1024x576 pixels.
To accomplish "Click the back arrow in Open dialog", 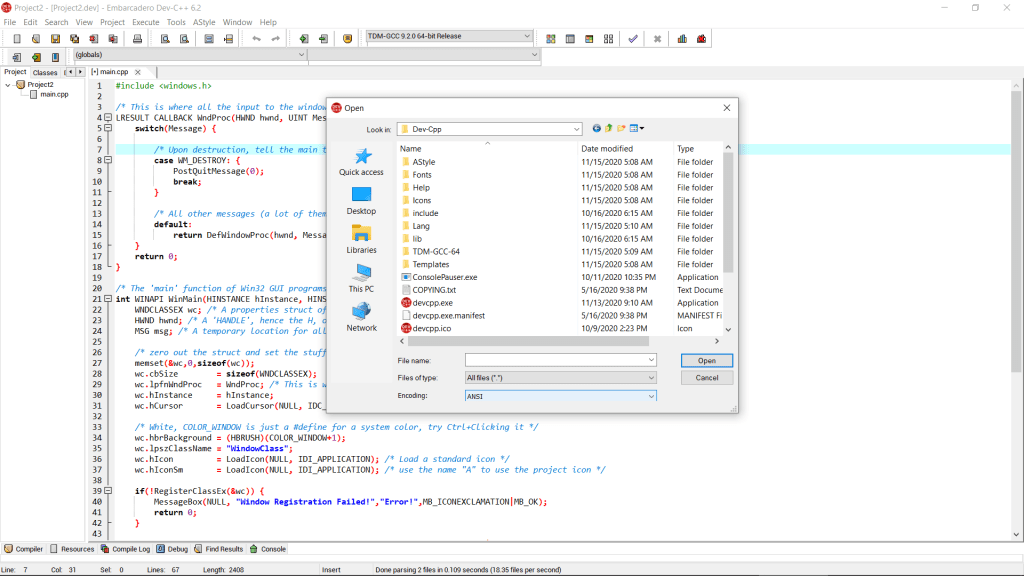I will pos(596,129).
